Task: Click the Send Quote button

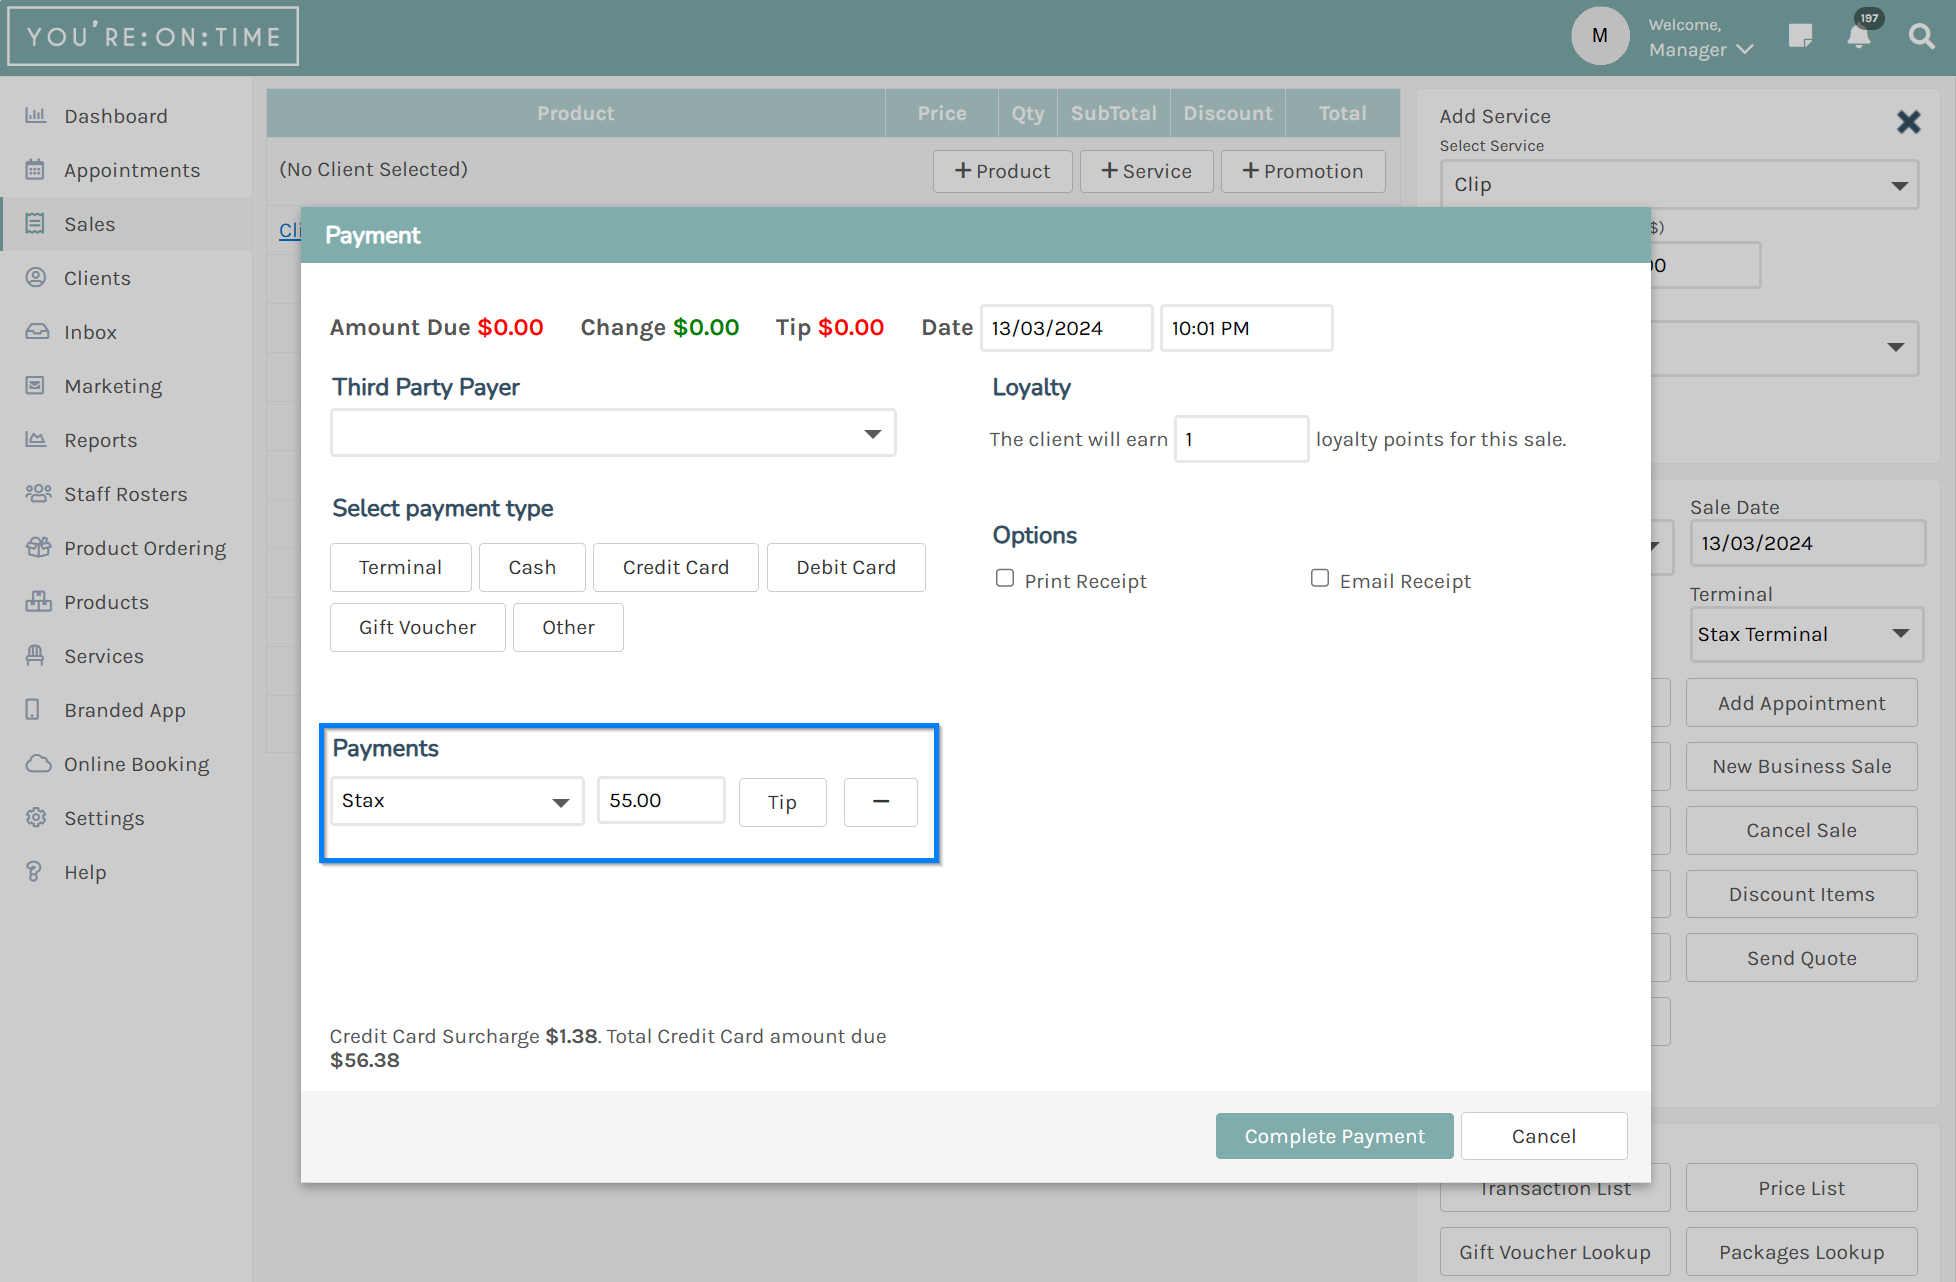Action: tap(1801, 957)
